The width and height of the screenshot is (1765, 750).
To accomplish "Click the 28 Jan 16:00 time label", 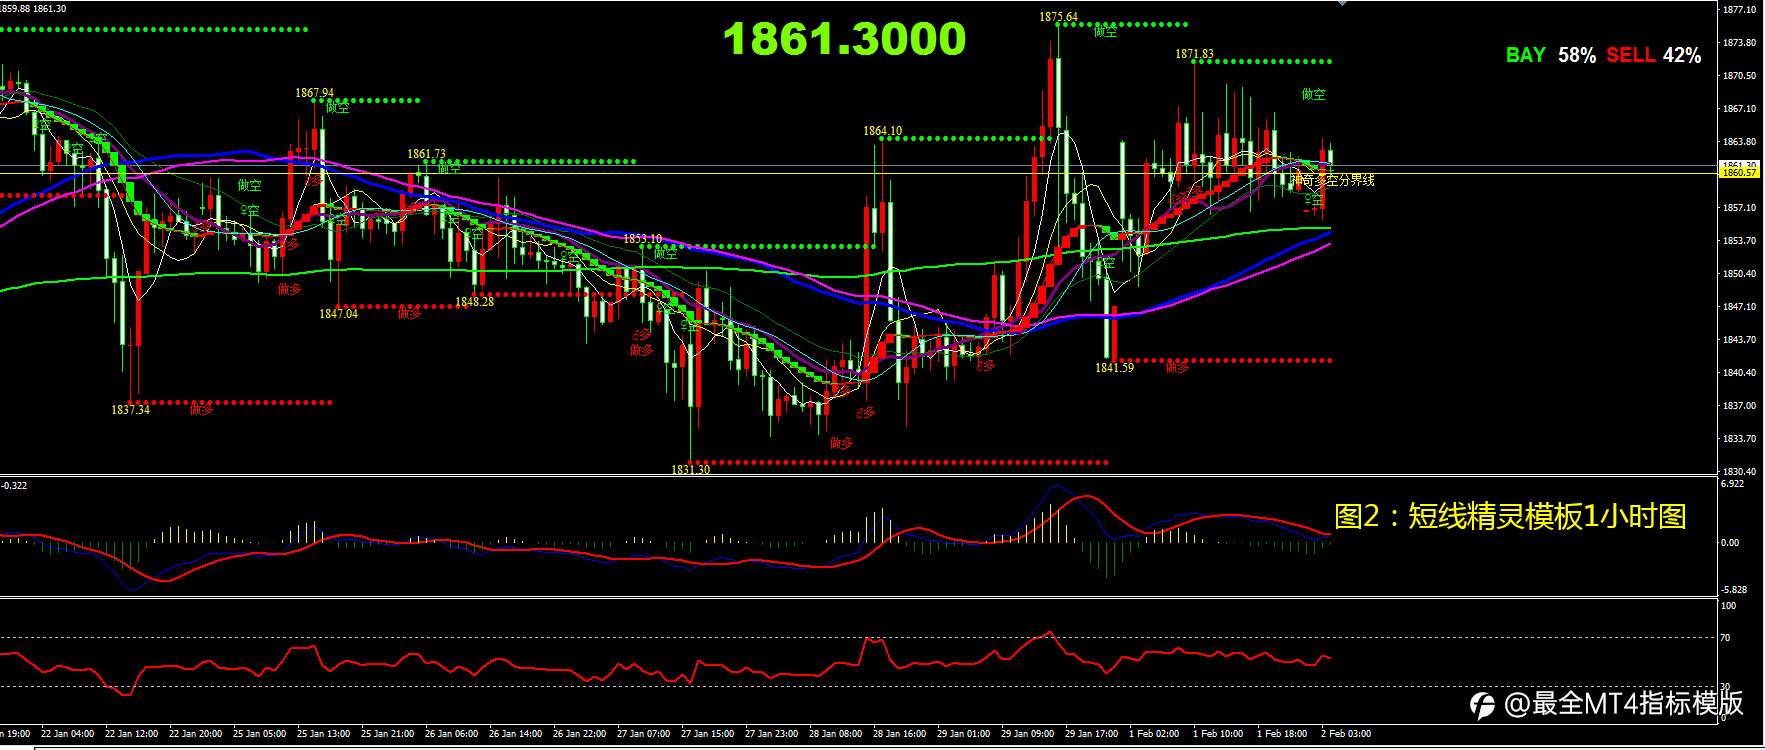I will [x=899, y=734].
